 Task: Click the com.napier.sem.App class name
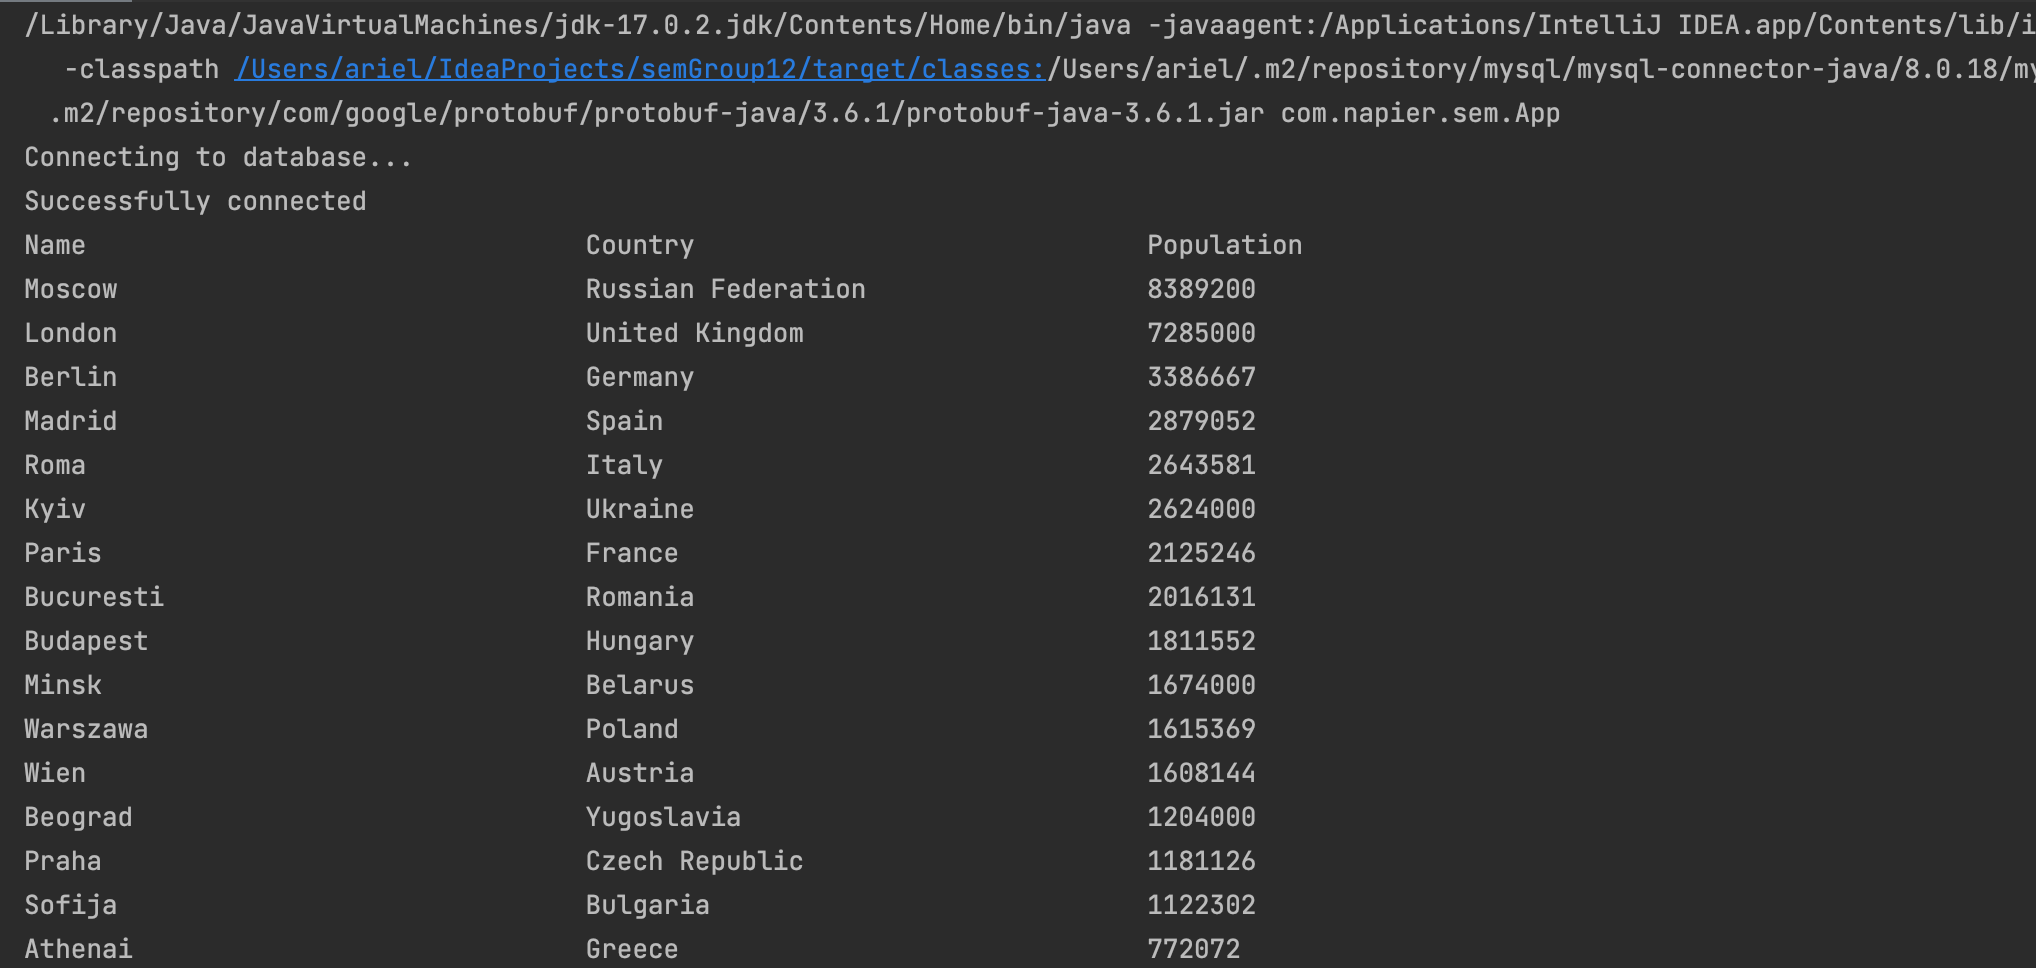click(x=1420, y=113)
